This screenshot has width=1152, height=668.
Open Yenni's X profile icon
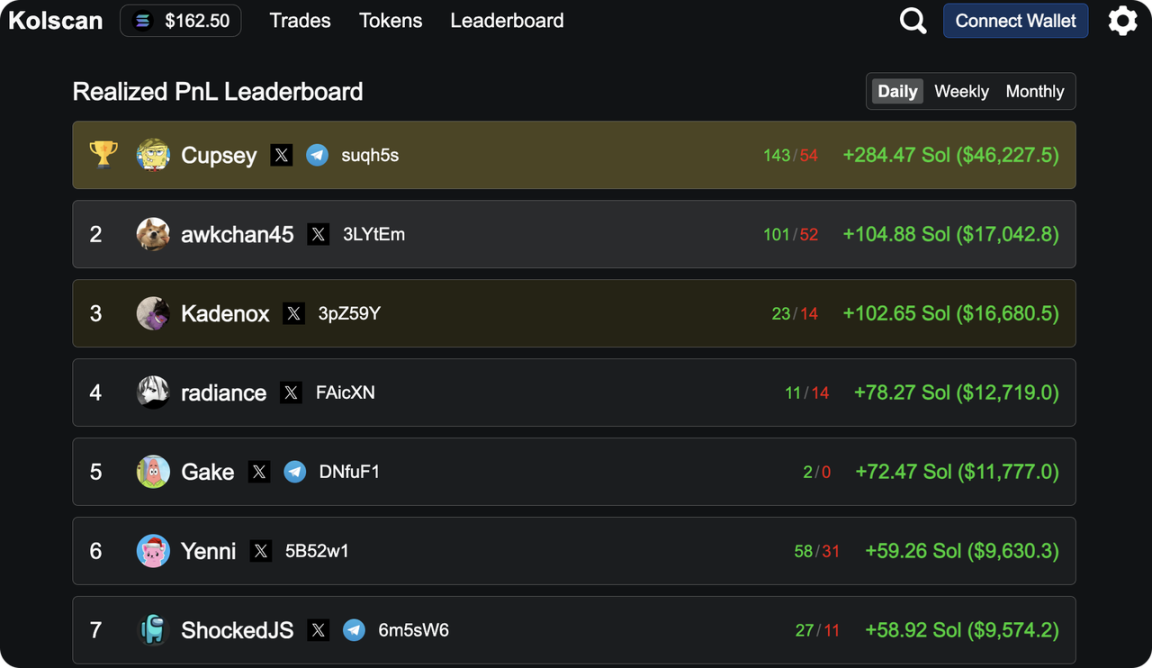[x=261, y=551]
